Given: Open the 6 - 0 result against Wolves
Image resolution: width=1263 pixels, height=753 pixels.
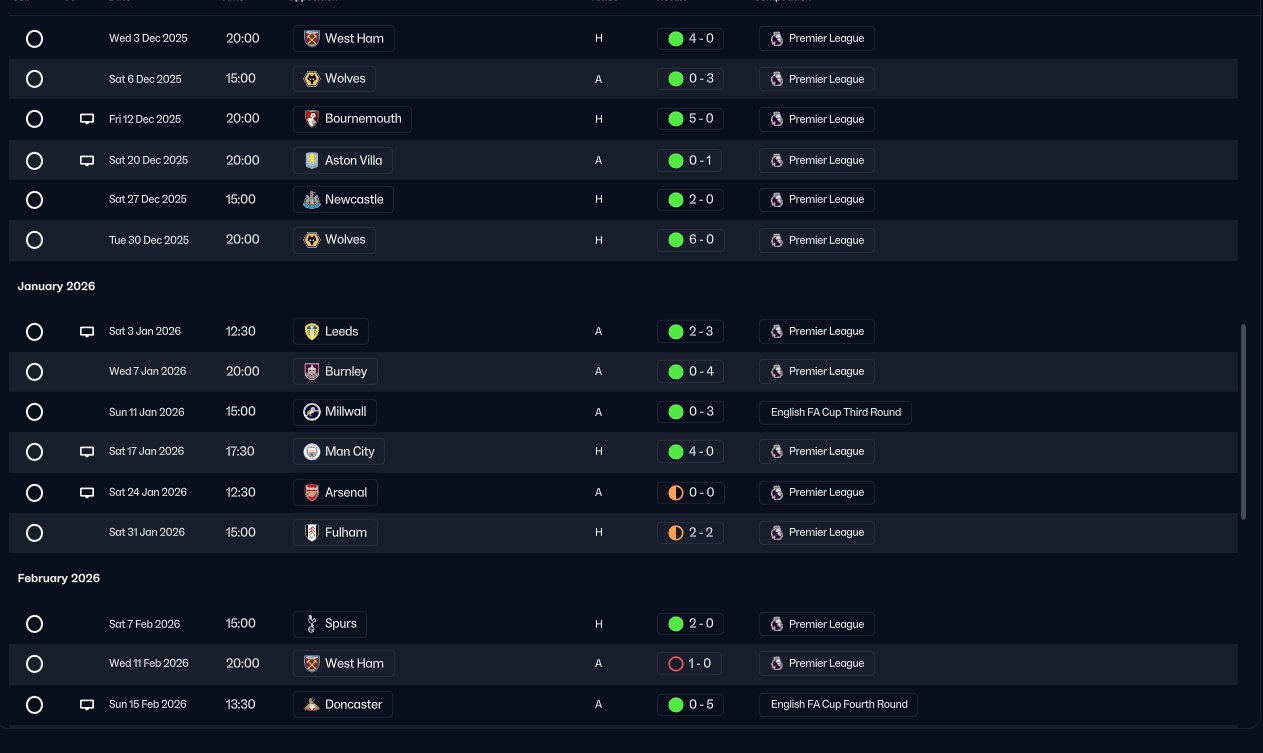Looking at the screenshot, I should click(691, 240).
